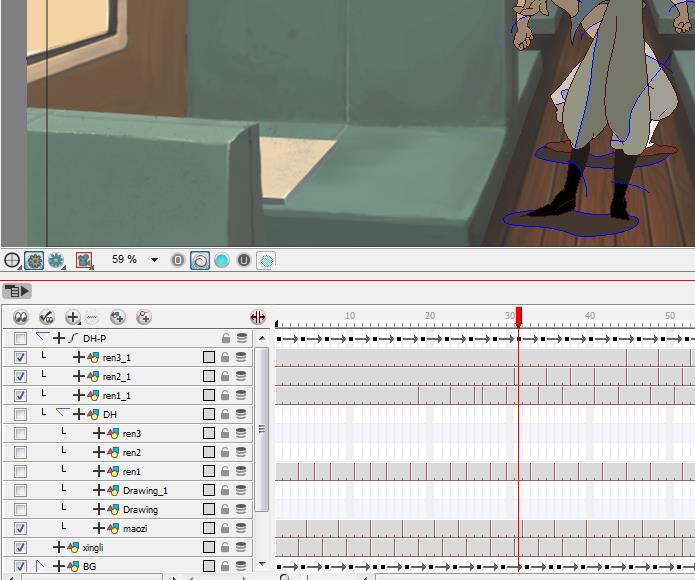Screen dimensions: 695x580
Task: Click the layer list scroll down arrow
Action: (262, 564)
